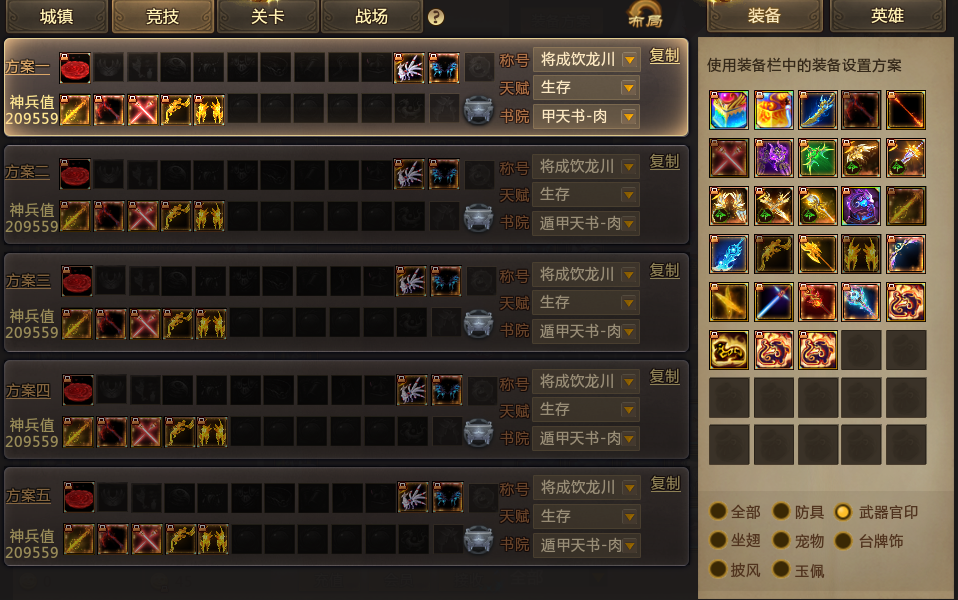Screen dimensions: 958x600
Task: Click the 复制 link for 方案三
Action: 665,271
